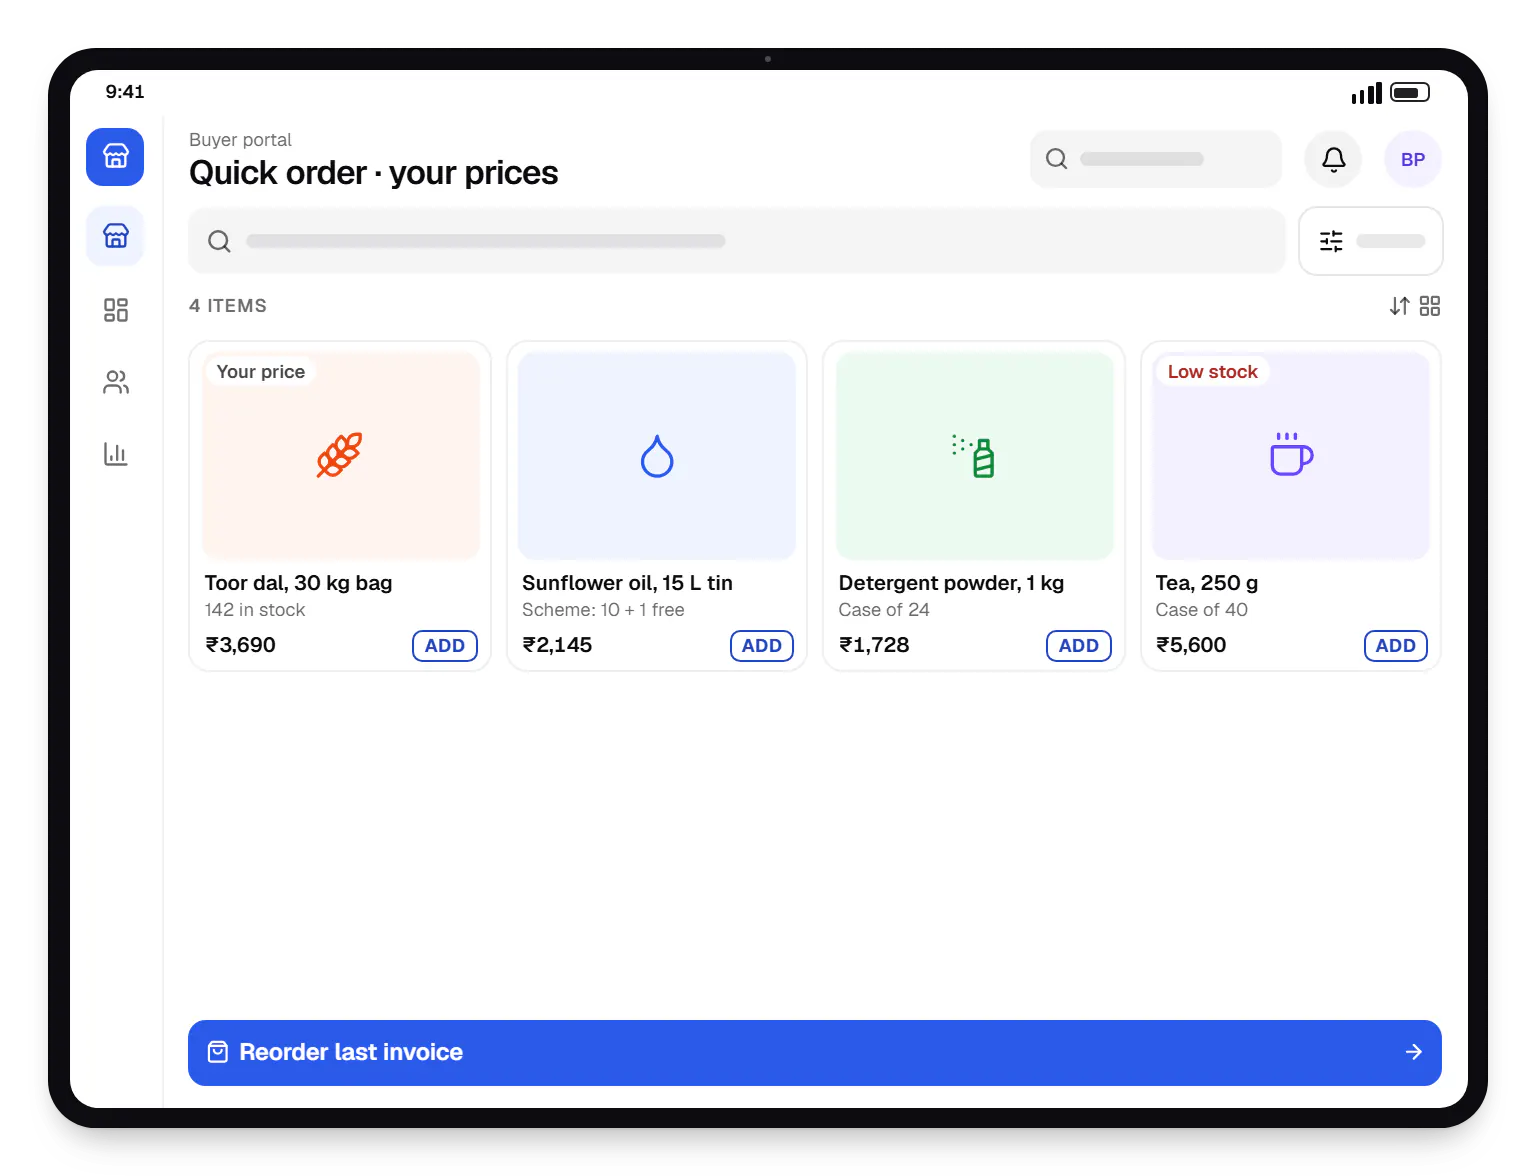The image size is (1536, 1176).
Task: Click 'Sunflower oil, 15 L tin' title
Action: pos(627,583)
